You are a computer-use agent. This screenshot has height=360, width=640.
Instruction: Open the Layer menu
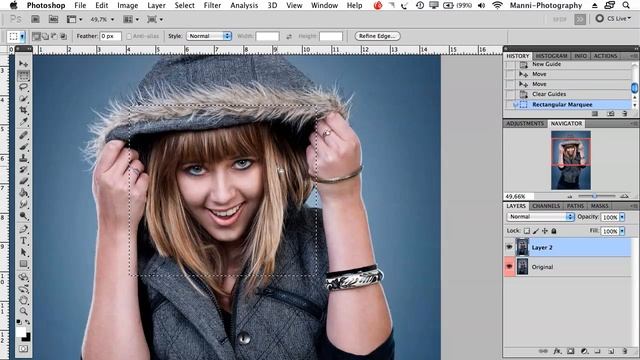coord(156,5)
